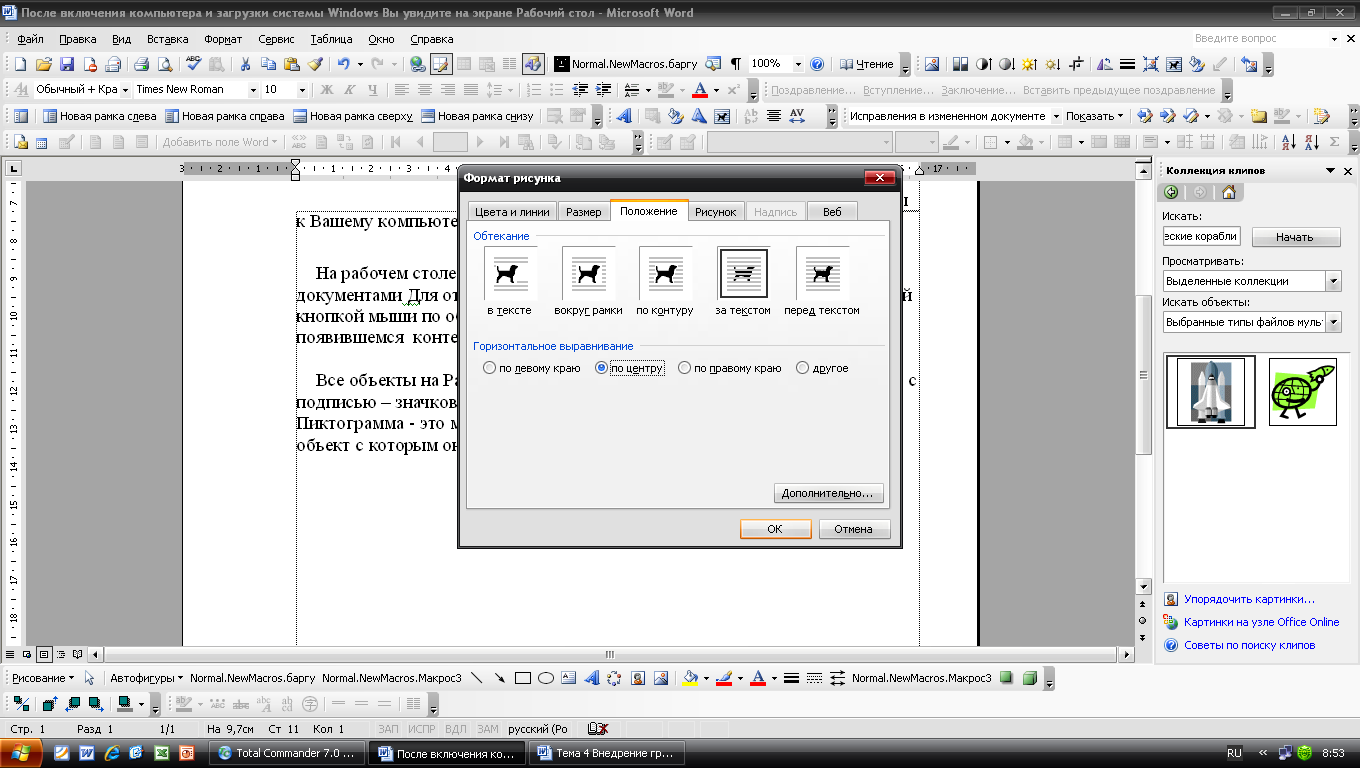
Task: Click the More Contrast icon
Action: click(982, 64)
